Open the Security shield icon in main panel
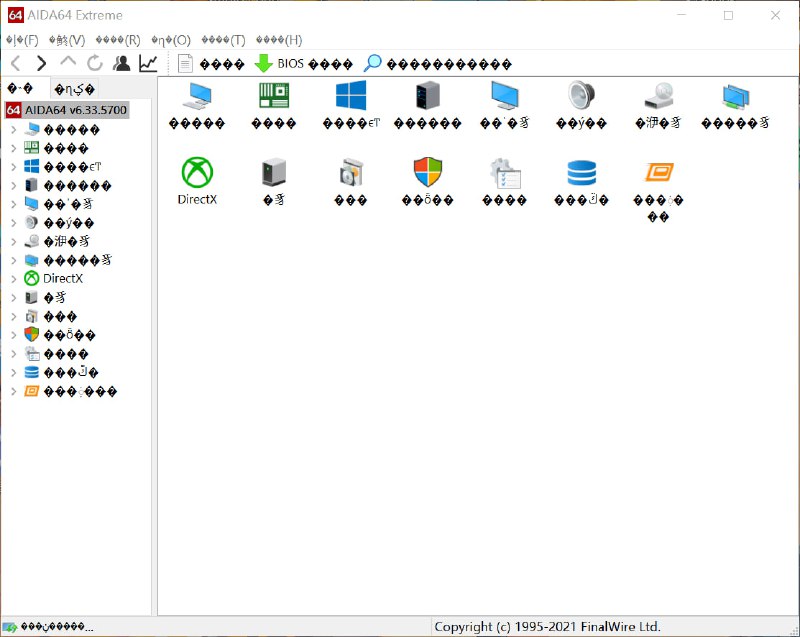Viewport: 800px width, 637px height. coord(428,172)
